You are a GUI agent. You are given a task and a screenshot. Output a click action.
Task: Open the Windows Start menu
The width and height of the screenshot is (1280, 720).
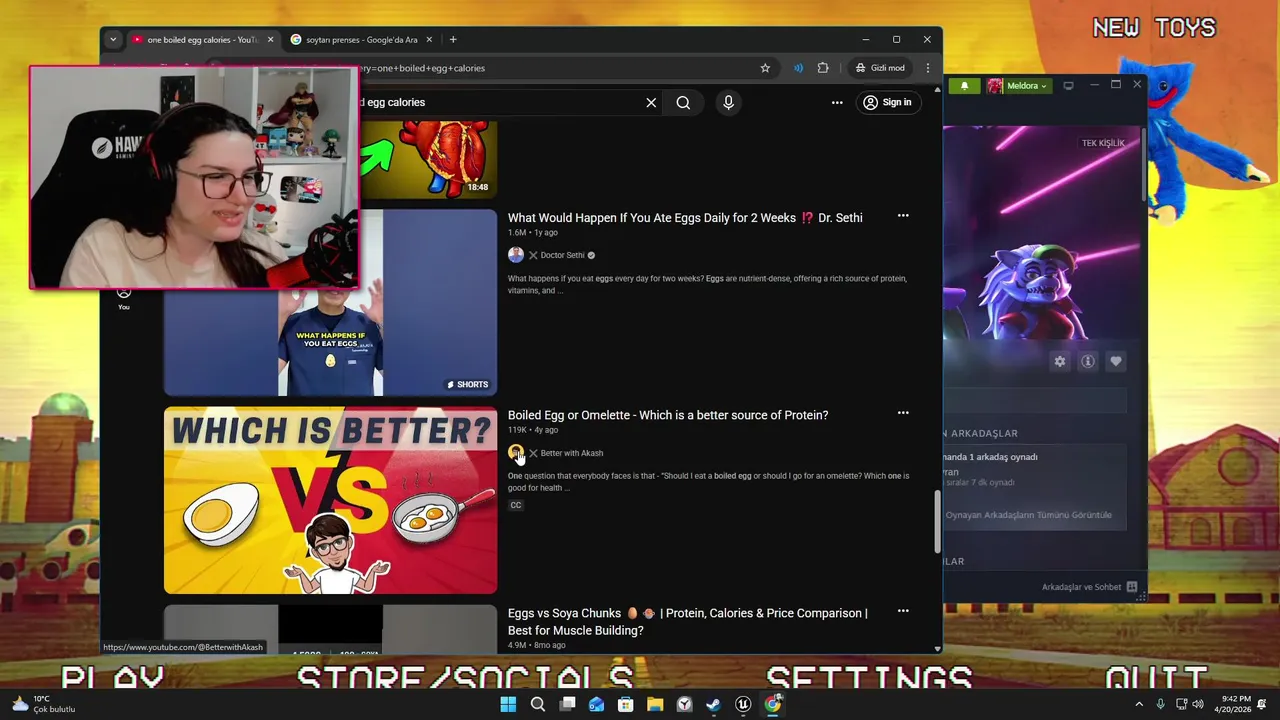click(508, 704)
